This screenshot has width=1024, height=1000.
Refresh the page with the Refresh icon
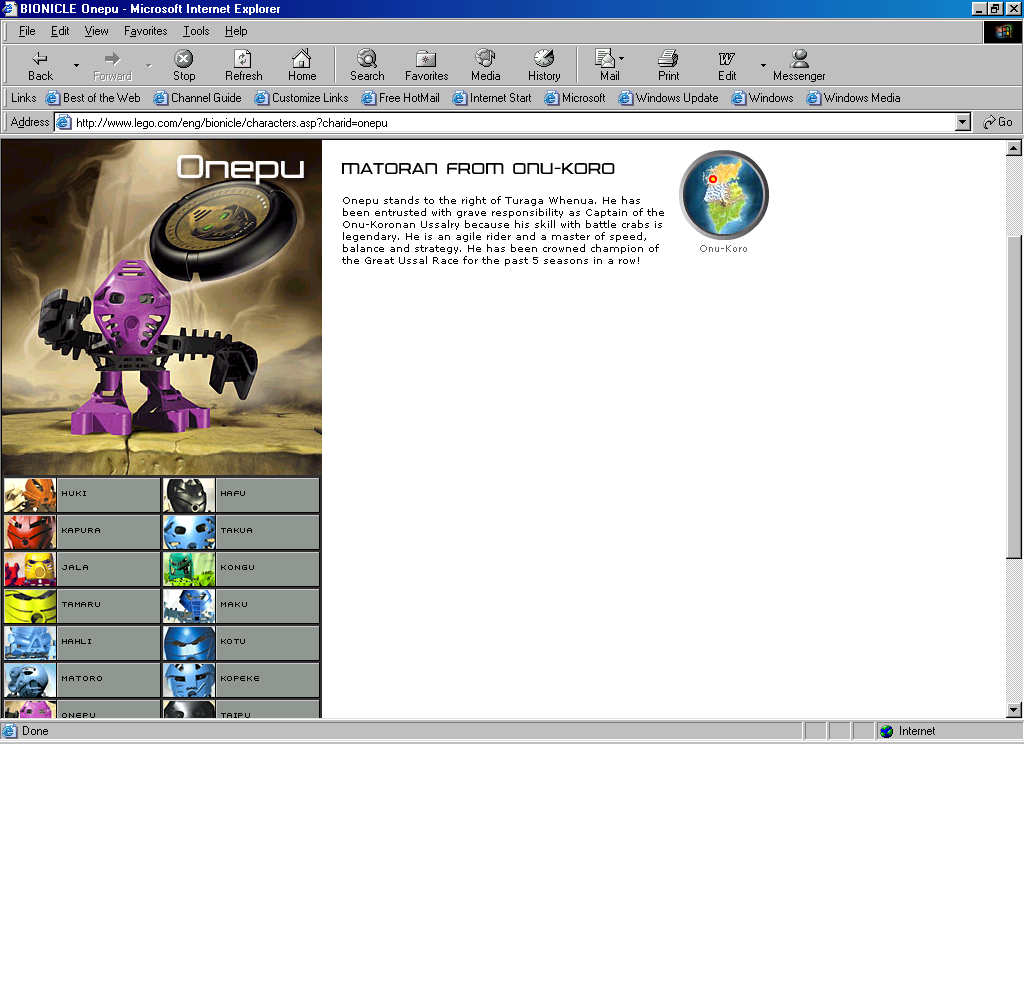pyautogui.click(x=243, y=59)
